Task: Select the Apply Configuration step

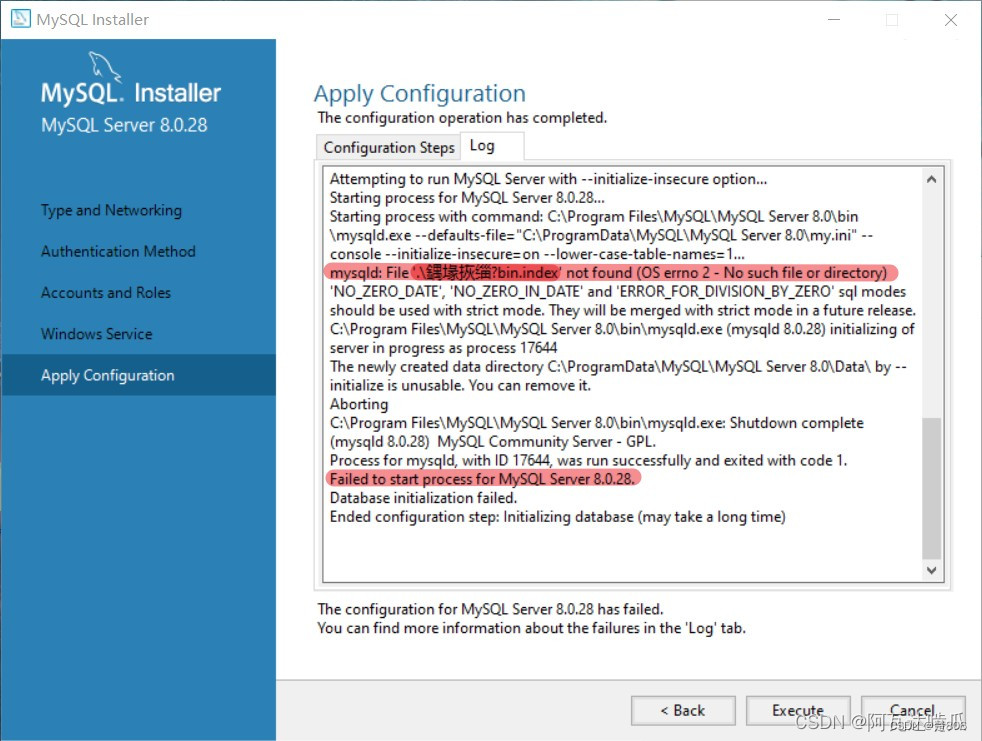Action: click(106, 375)
